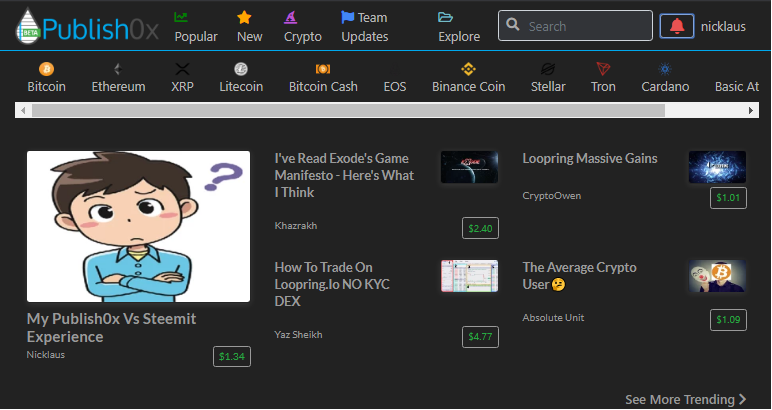The image size is (772, 410).
Task: Click See More Trending link
Action: coord(680,399)
